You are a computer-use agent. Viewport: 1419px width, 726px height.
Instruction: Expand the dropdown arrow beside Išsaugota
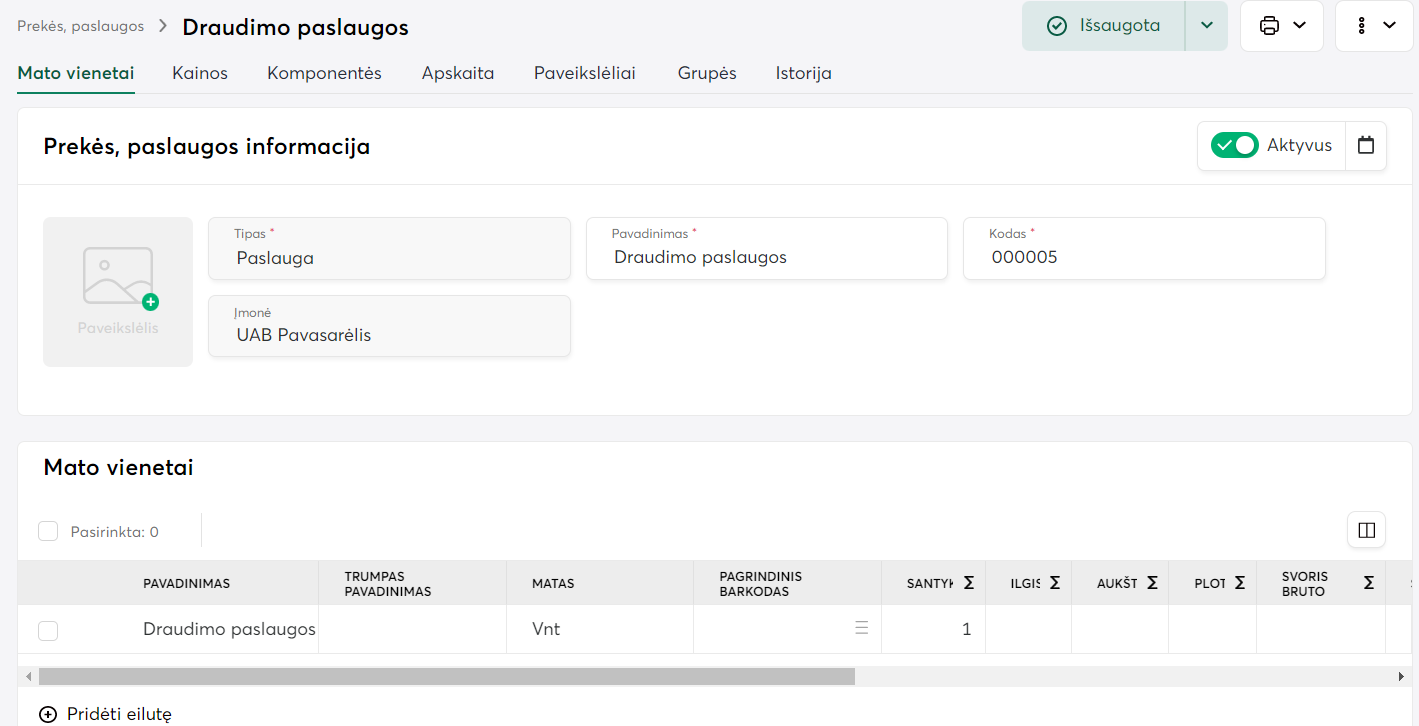click(x=1206, y=26)
